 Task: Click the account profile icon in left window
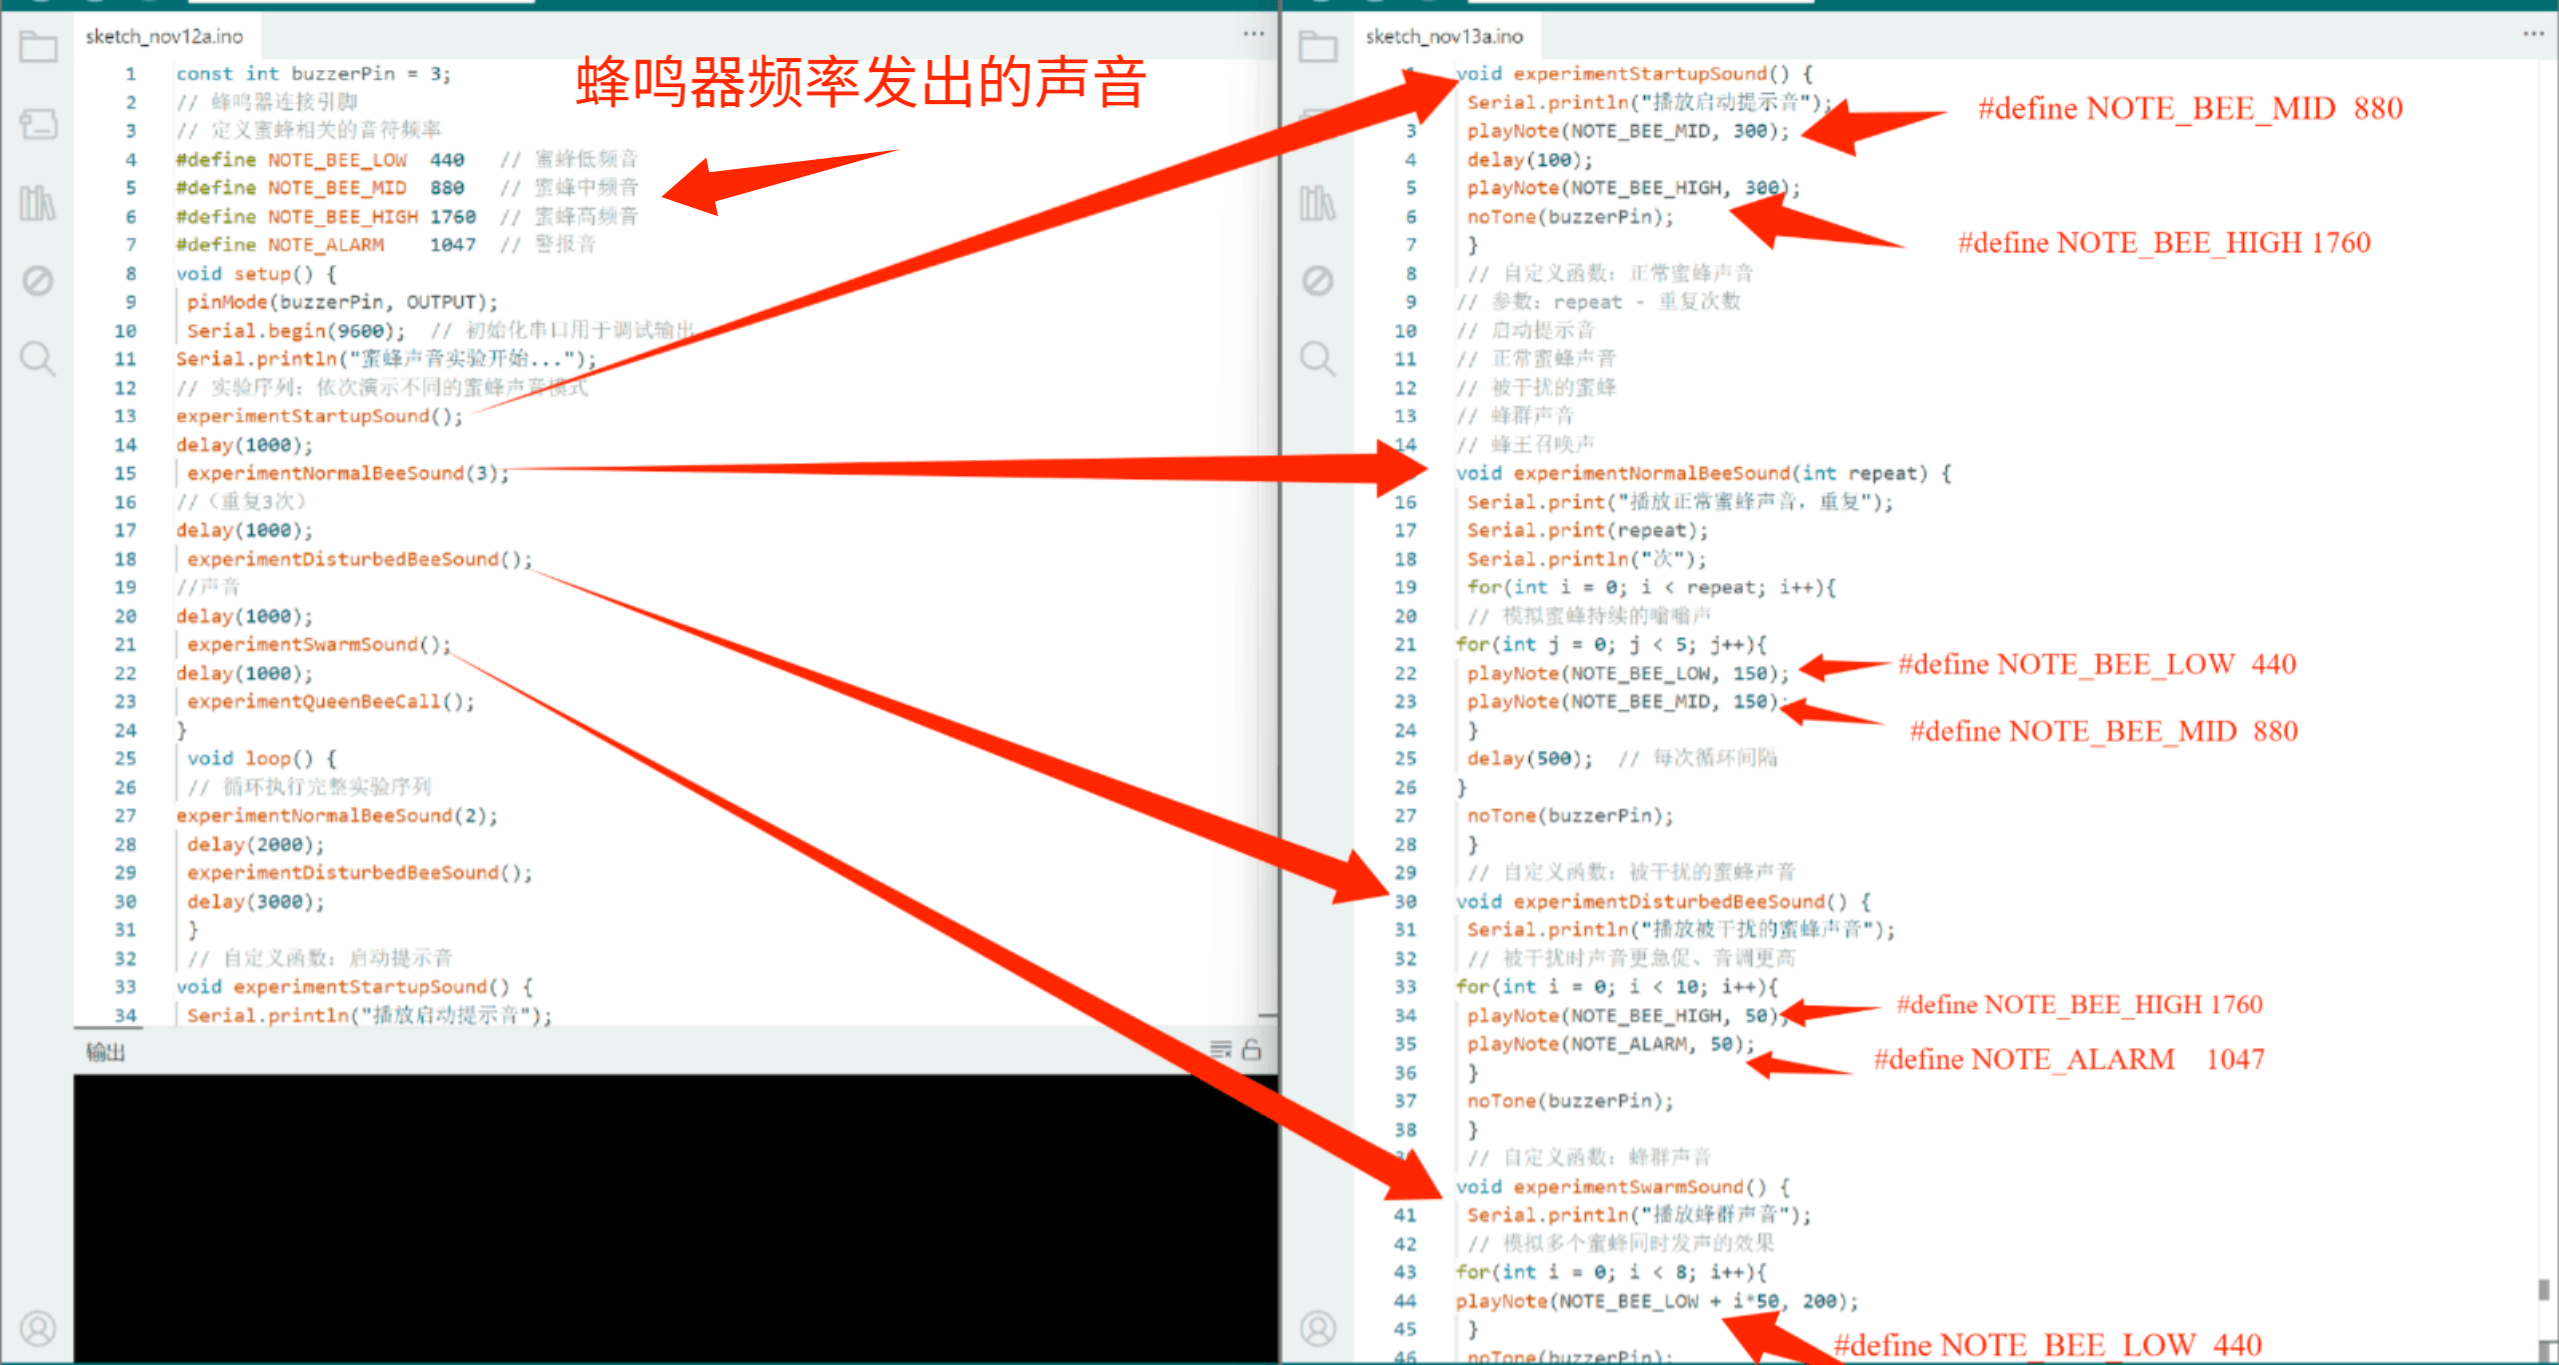point(38,1329)
